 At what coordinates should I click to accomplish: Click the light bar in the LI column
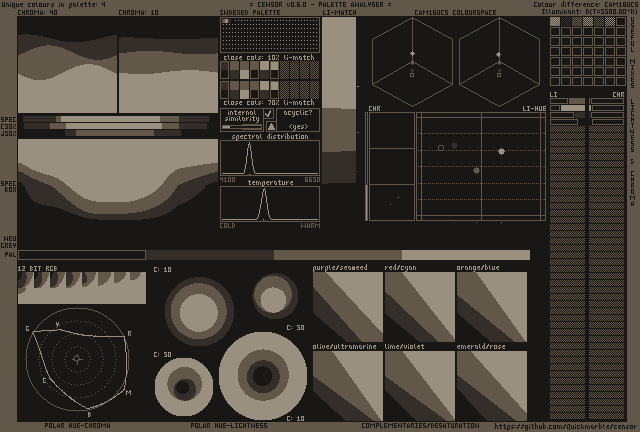(x=573, y=108)
